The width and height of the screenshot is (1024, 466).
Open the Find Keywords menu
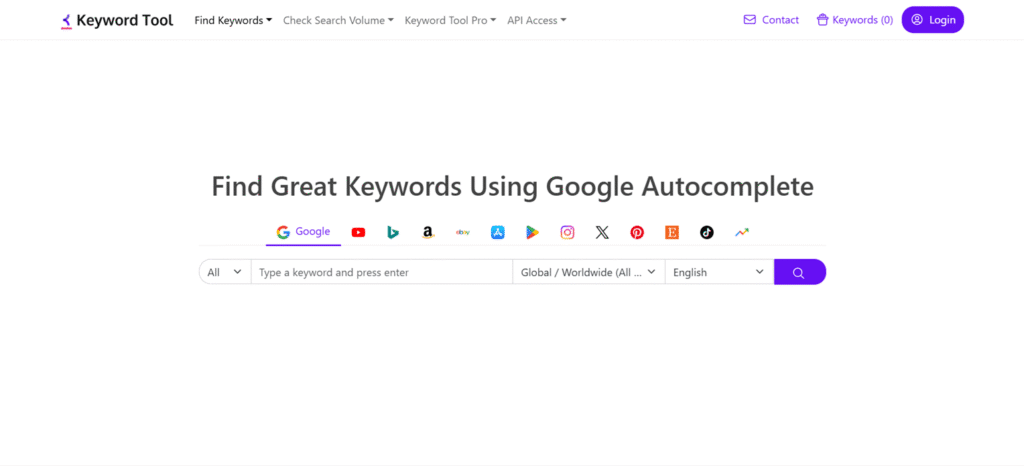(x=233, y=20)
